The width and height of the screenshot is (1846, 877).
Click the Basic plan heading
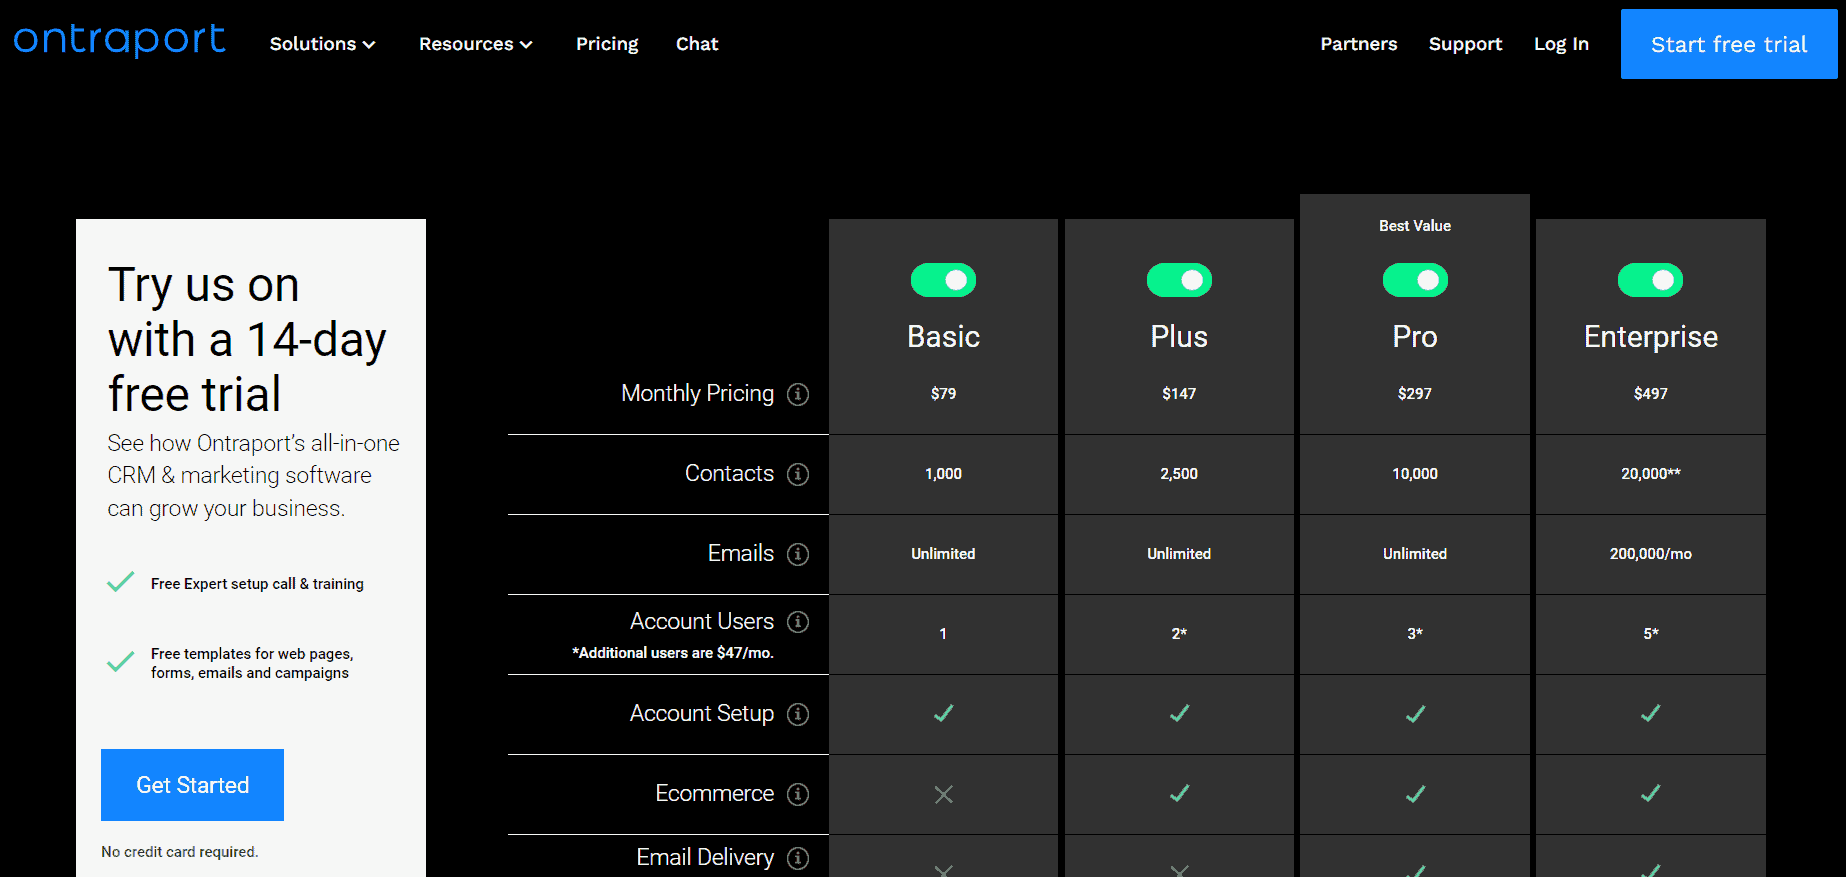pyautogui.click(x=943, y=337)
